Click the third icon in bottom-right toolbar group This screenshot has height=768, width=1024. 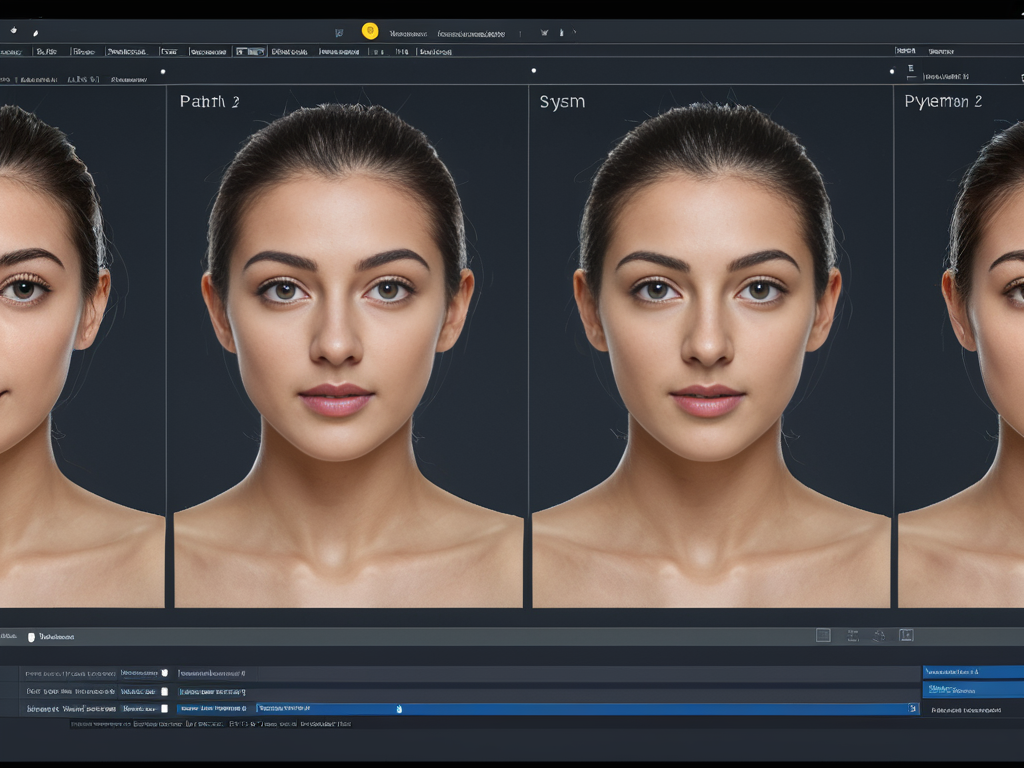(879, 635)
